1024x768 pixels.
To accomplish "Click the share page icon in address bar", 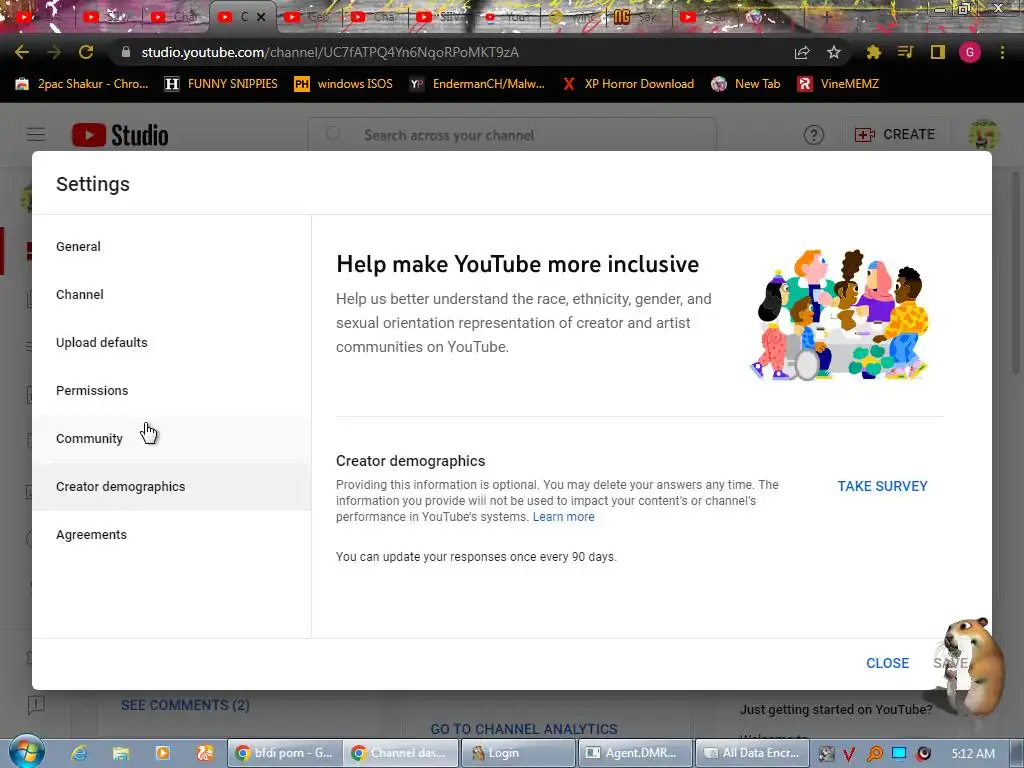I will pyautogui.click(x=802, y=52).
